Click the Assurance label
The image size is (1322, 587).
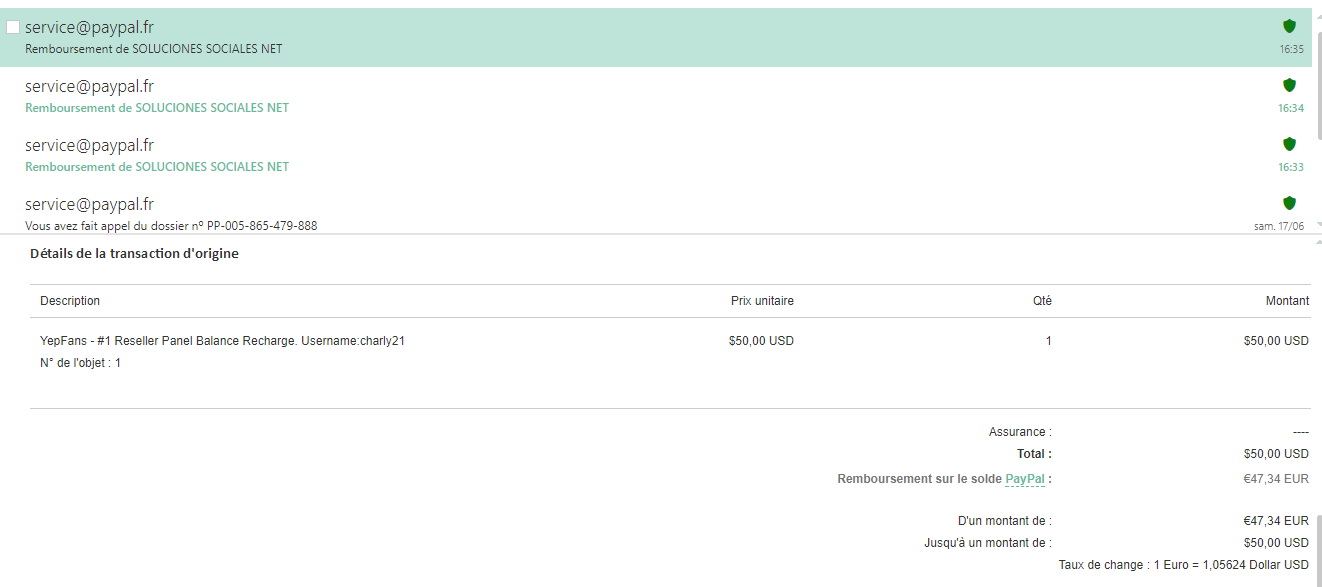tap(1020, 432)
